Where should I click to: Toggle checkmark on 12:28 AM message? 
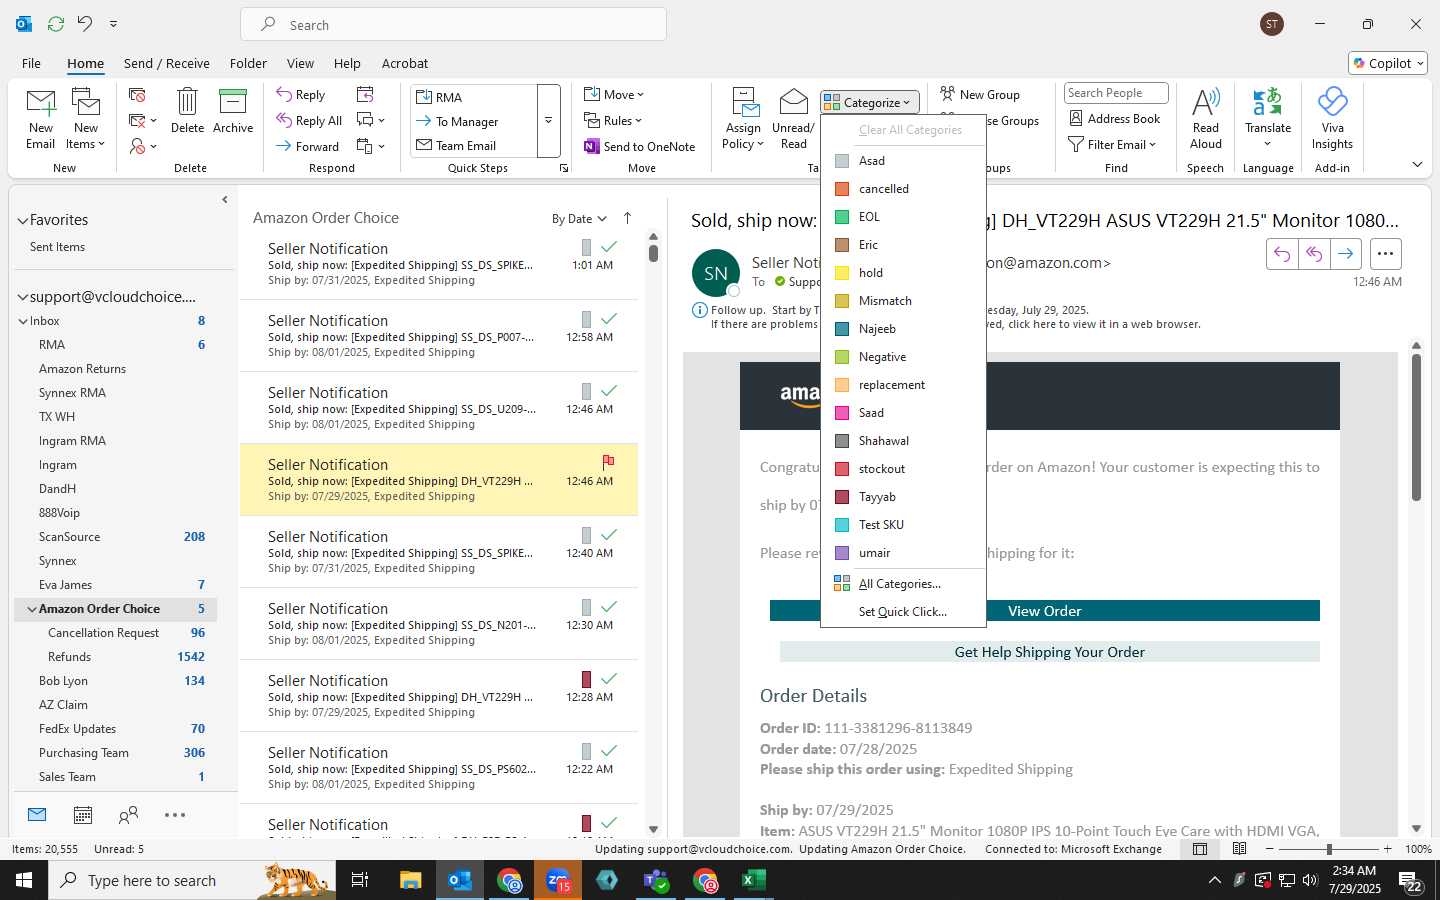[609, 677]
